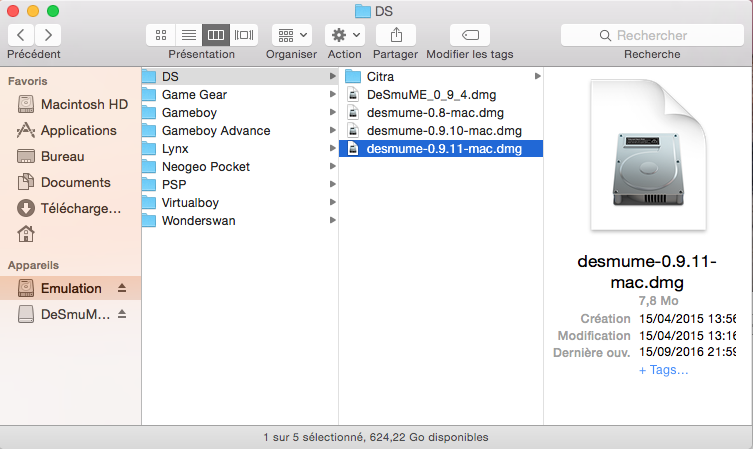
Task: Click the 7,8 Mo file size
Action: 658,301
